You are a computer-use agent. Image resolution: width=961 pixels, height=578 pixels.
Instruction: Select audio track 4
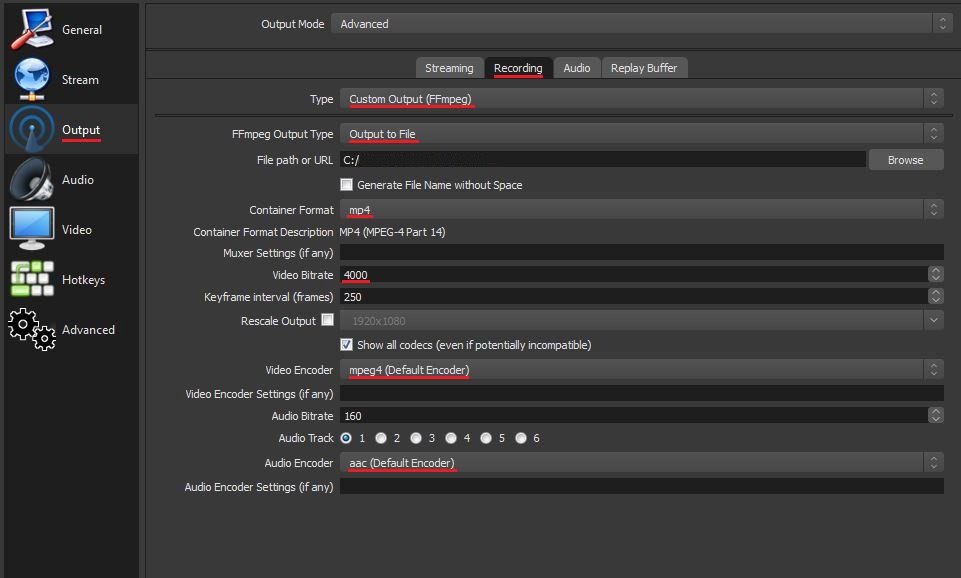pos(451,438)
